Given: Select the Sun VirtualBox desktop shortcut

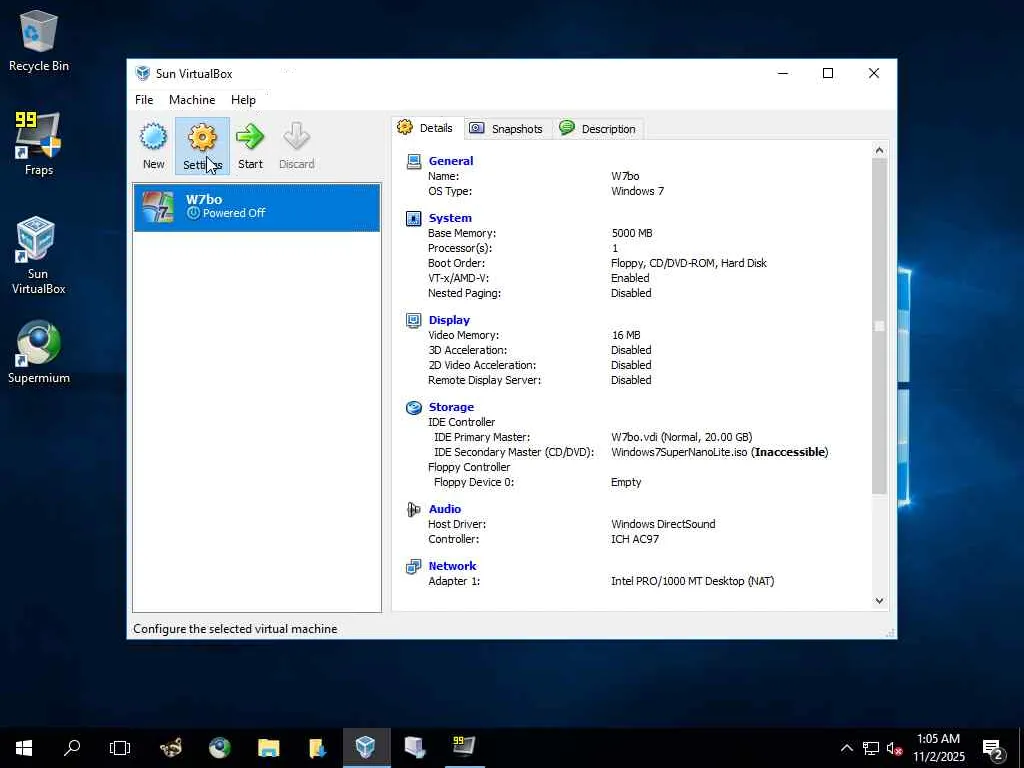Looking at the screenshot, I should [38, 255].
